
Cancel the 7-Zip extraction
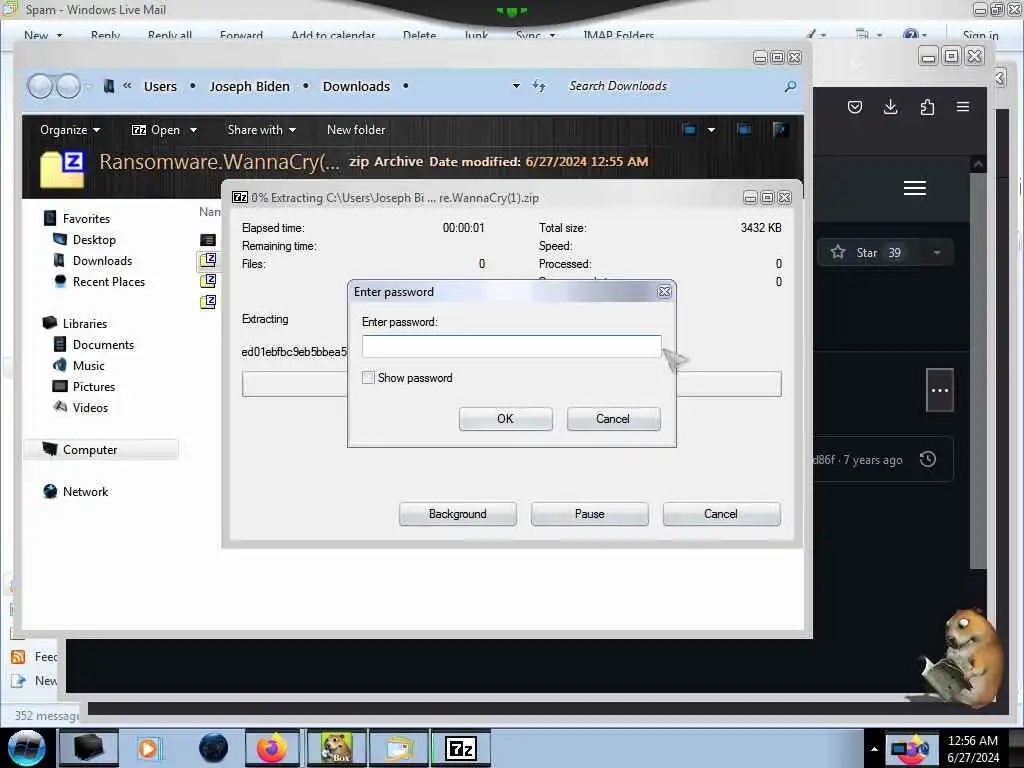(x=721, y=514)
